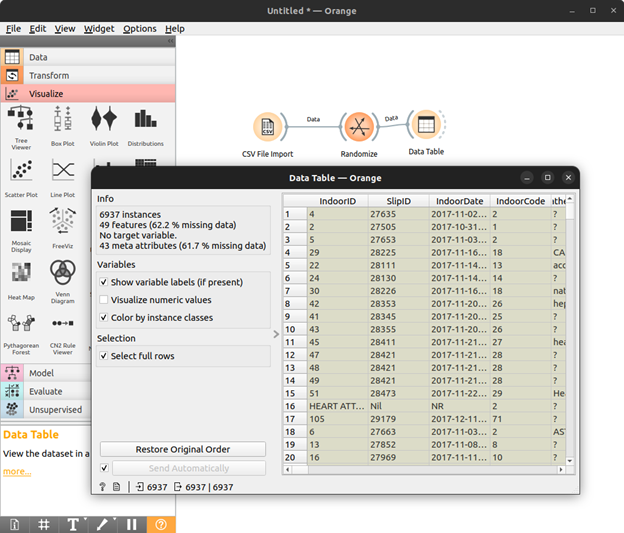Uncheck the Send Automatically checkbox
Image resolution: width=624 pixels, height=533 pixels.
(104, 468)
